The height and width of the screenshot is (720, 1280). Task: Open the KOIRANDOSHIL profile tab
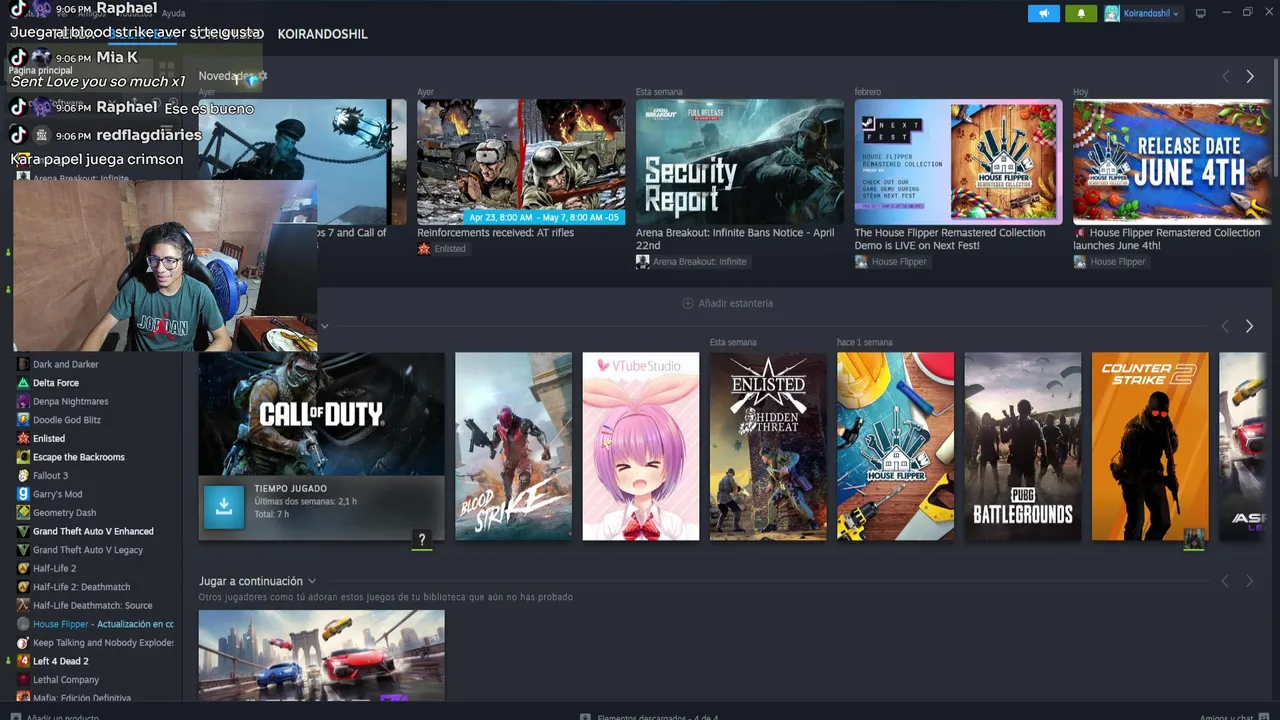click(x=322, y=34)
